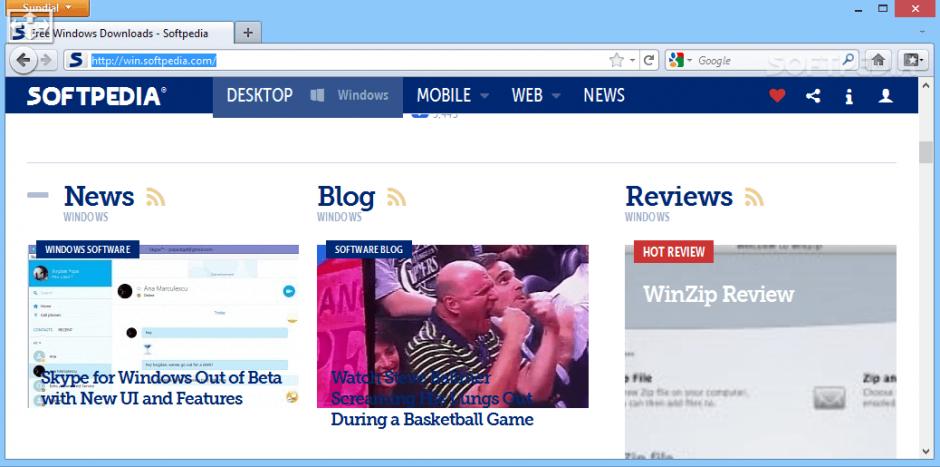Subscribe to the News RSS feed icon

[155, 197]
